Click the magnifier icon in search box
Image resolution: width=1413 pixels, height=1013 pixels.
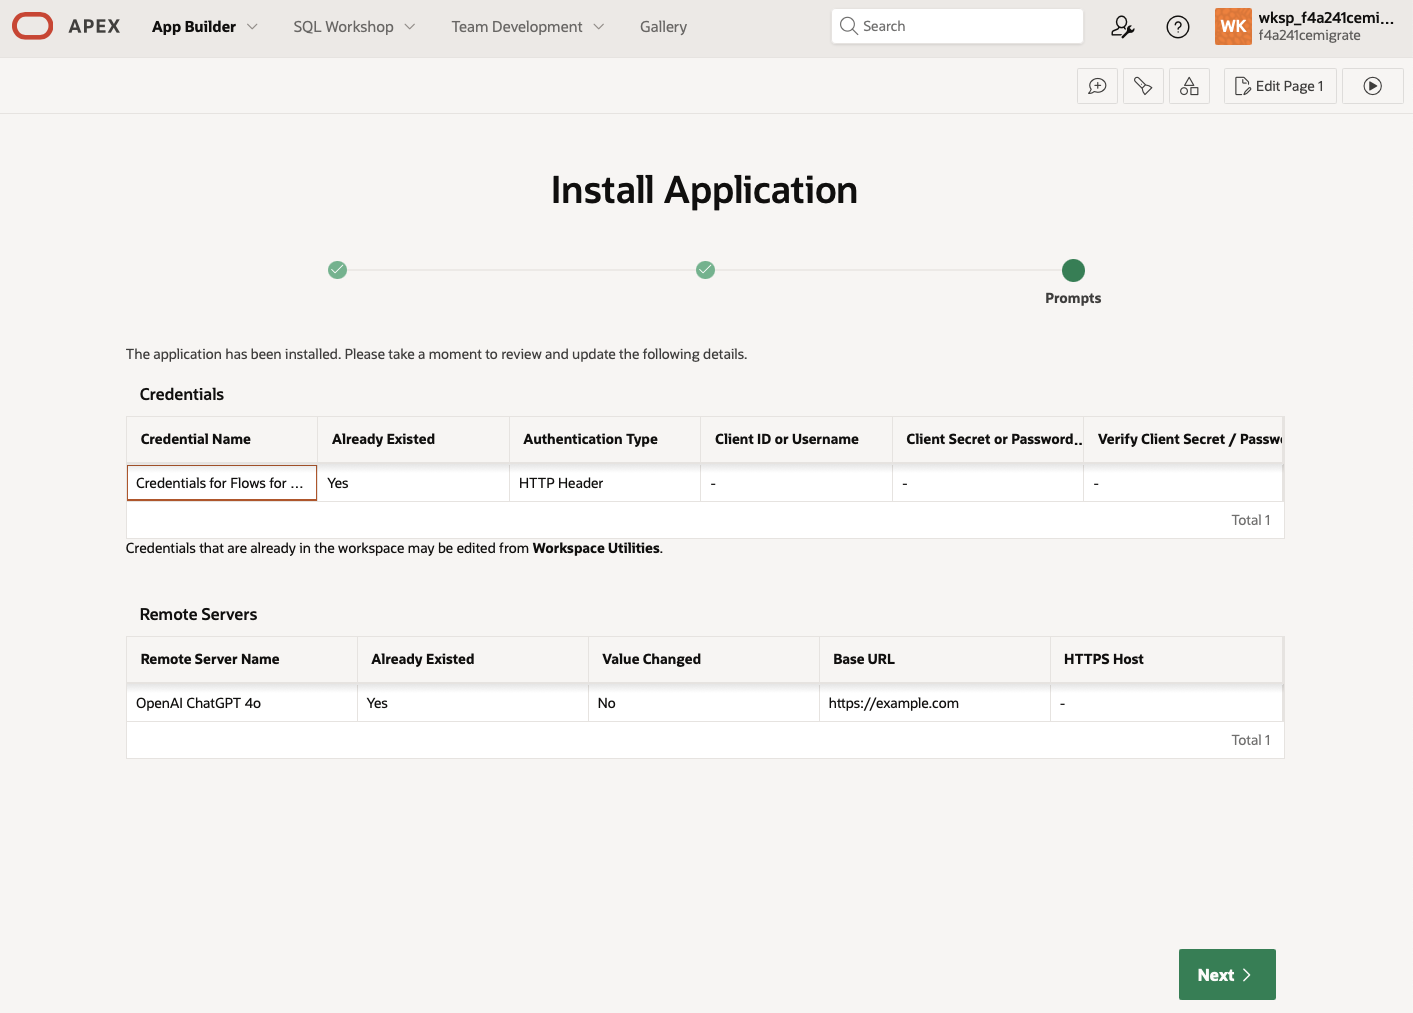point(849,26)
